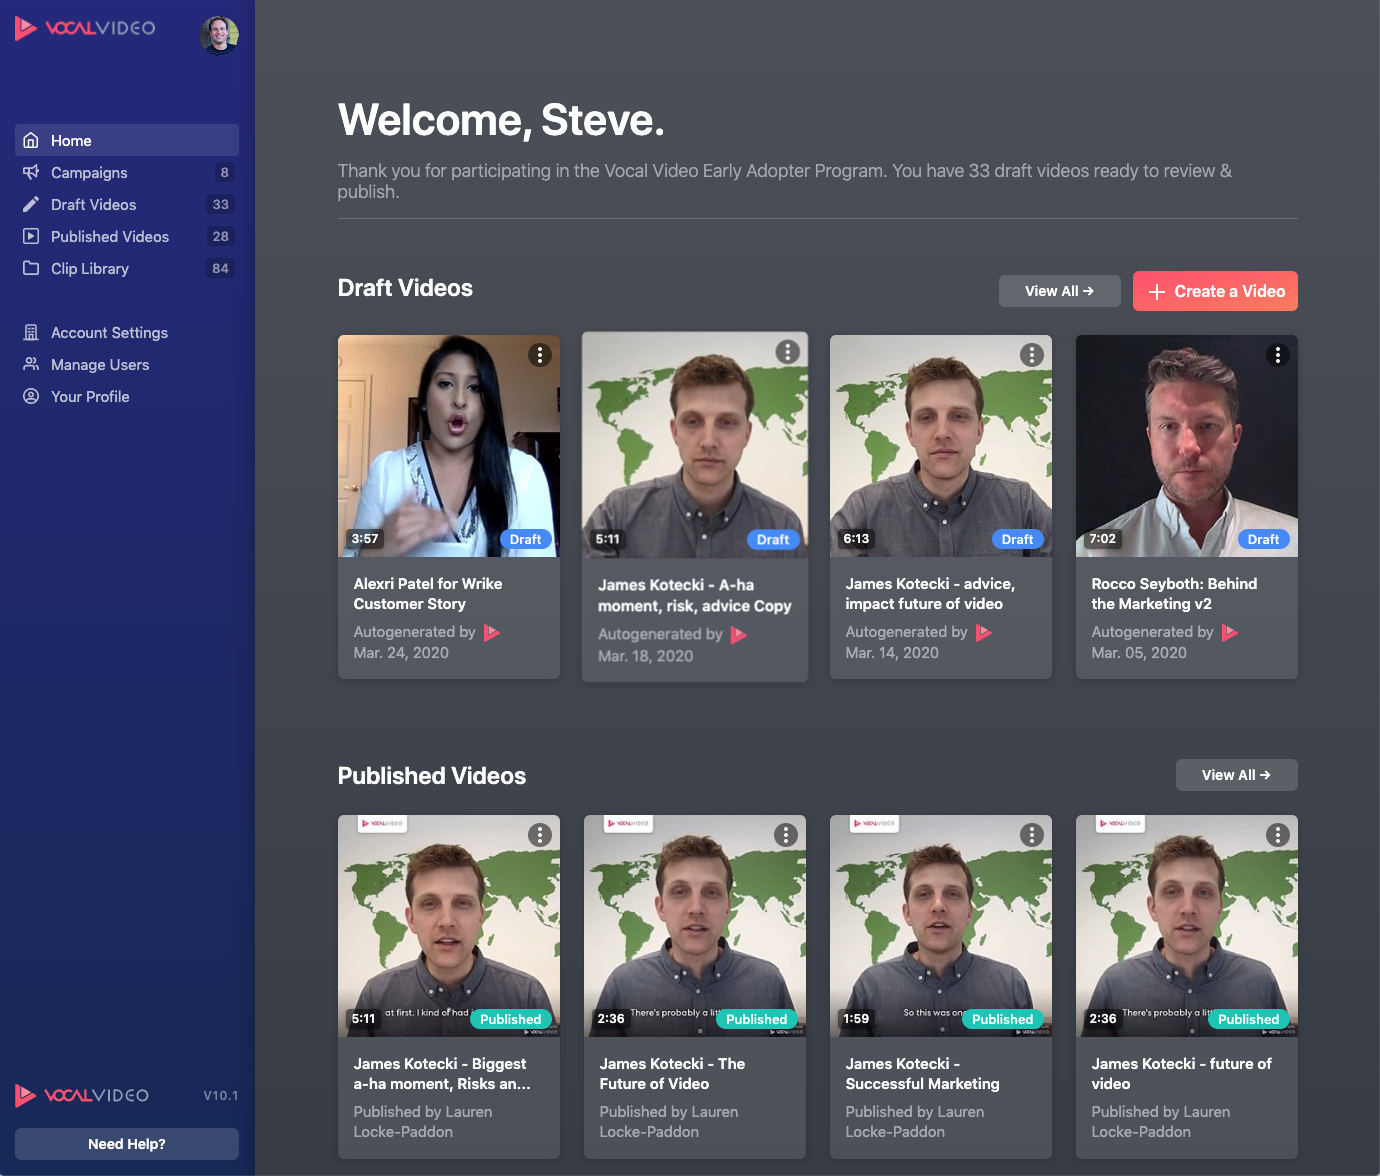Open the 1:59 published video thumbnail
Screen dimensions: 1380x1176
(941, 926)
